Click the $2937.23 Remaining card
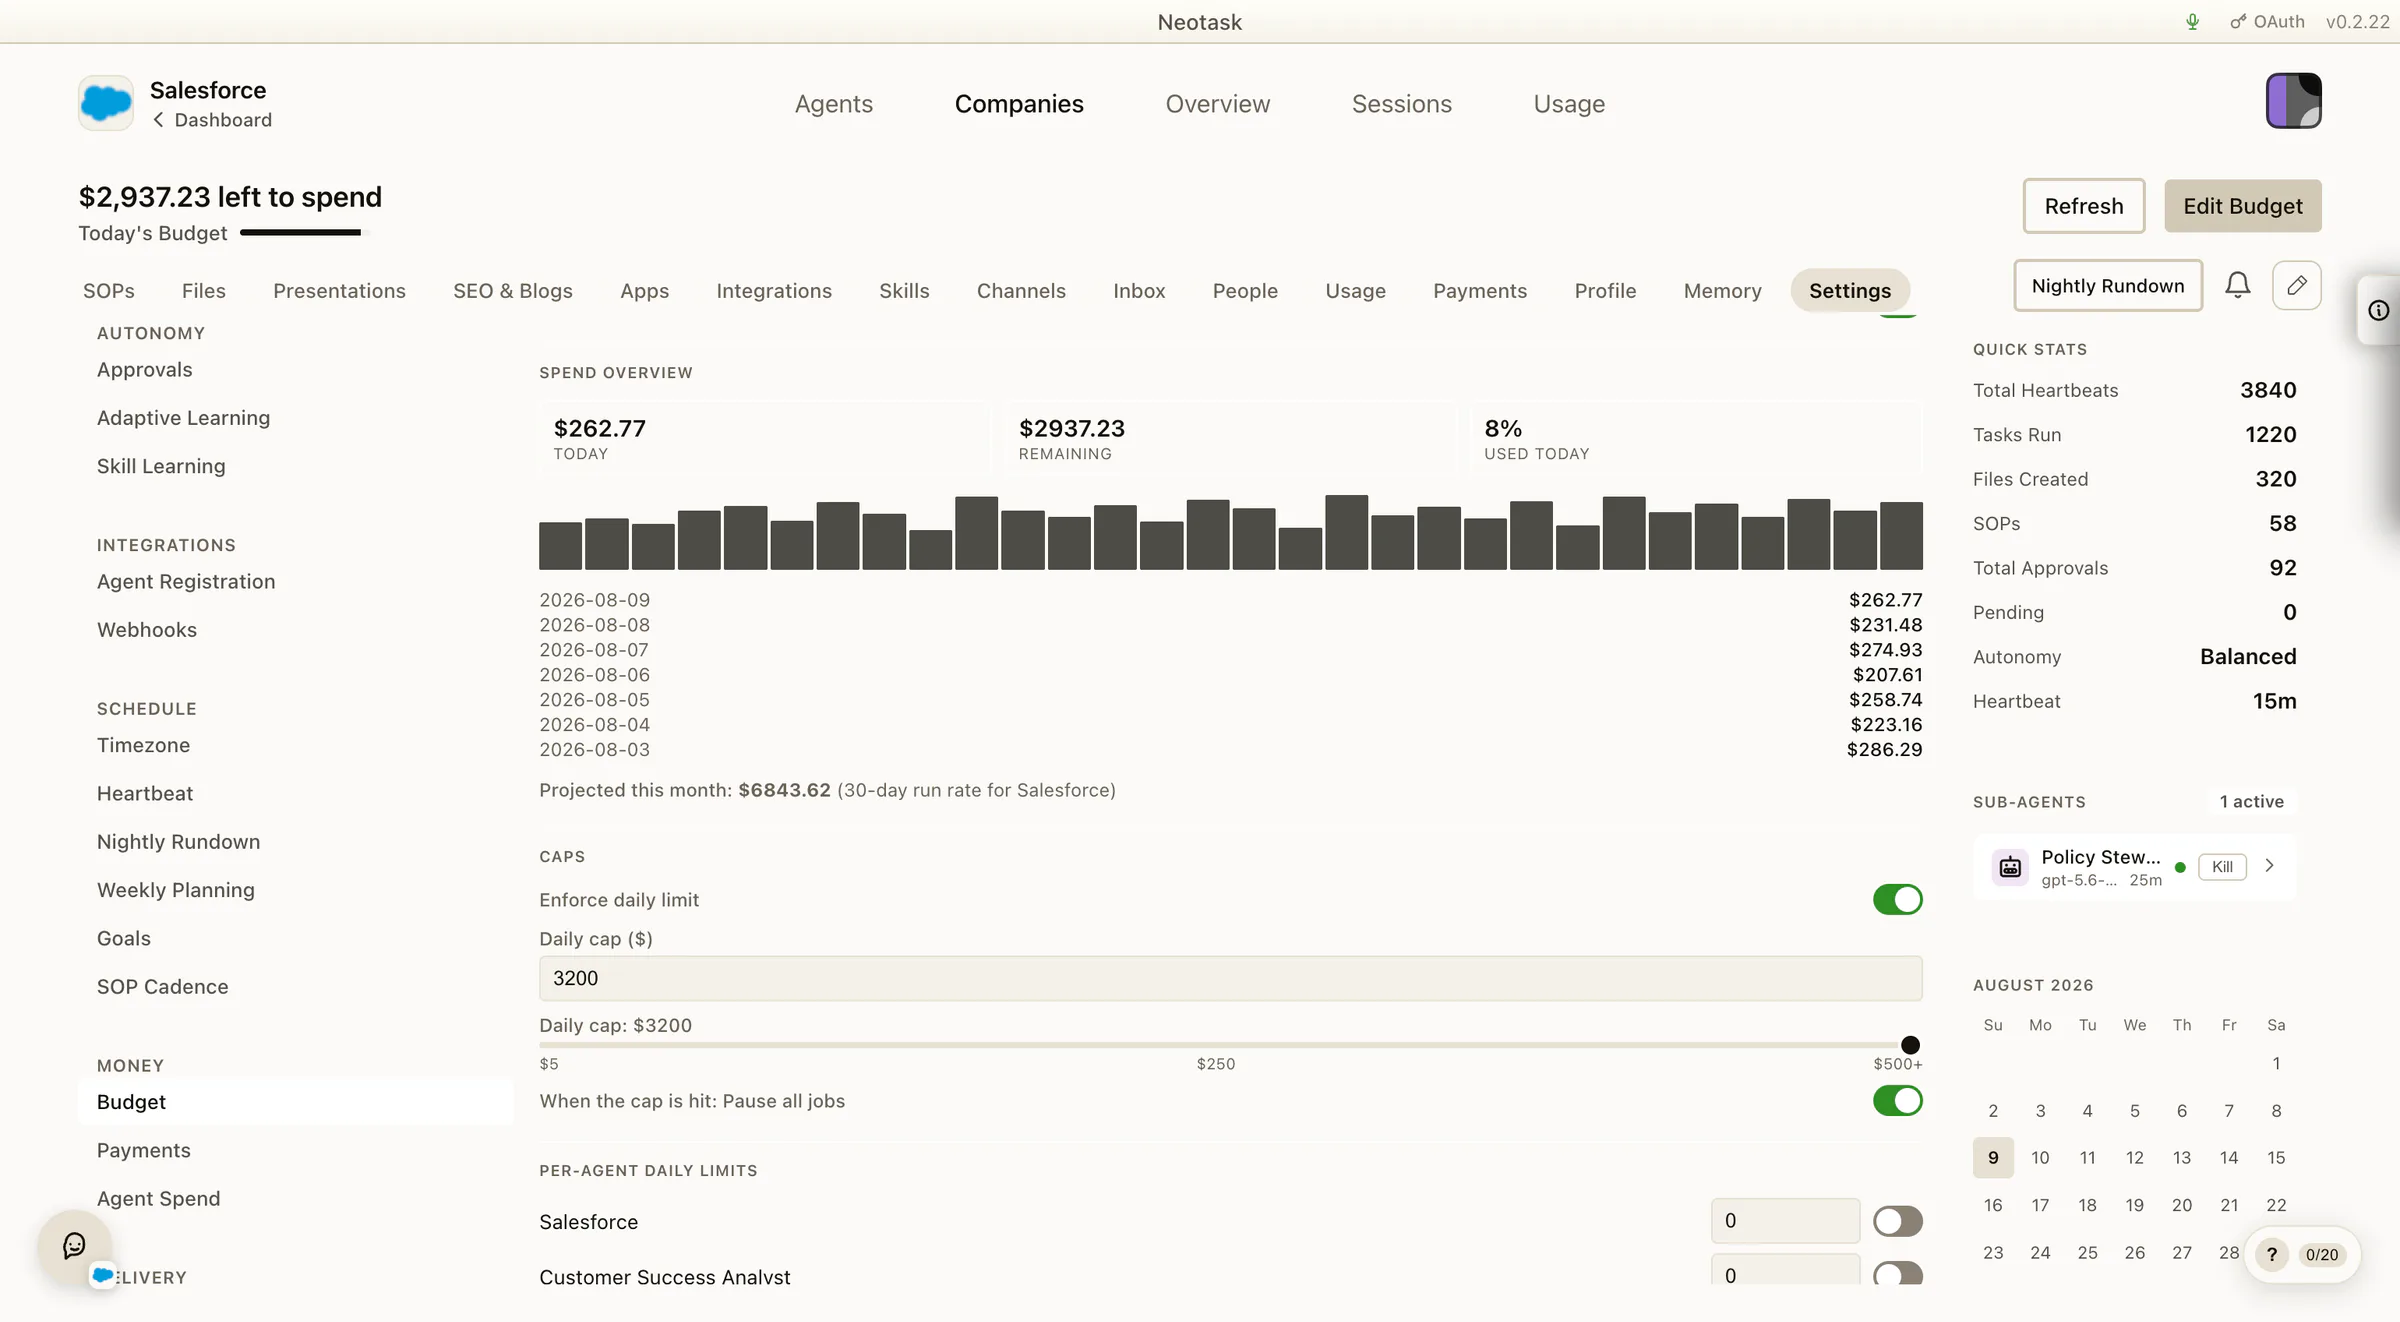2400x1322 pixels. click(x=1230, y=438)
